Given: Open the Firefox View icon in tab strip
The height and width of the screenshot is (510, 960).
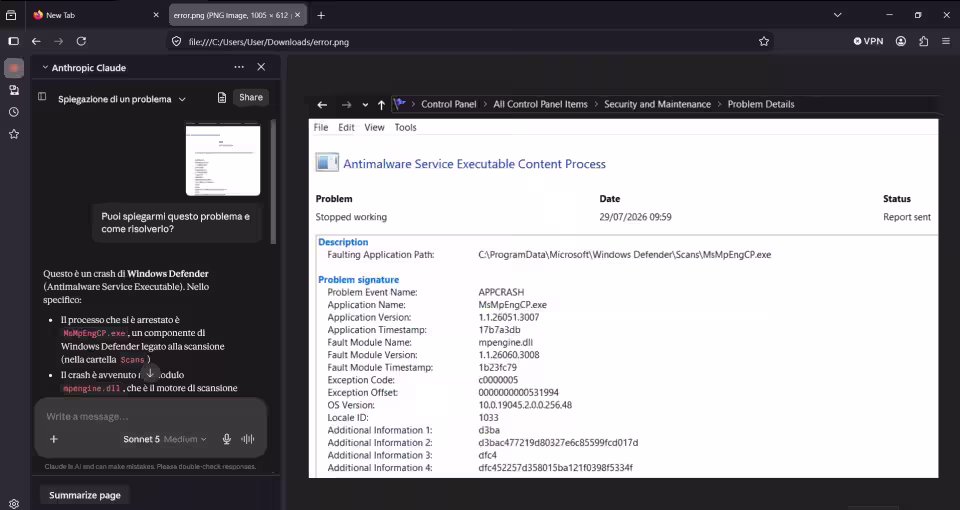Looking at the screenshot, I should pos(11,15).
